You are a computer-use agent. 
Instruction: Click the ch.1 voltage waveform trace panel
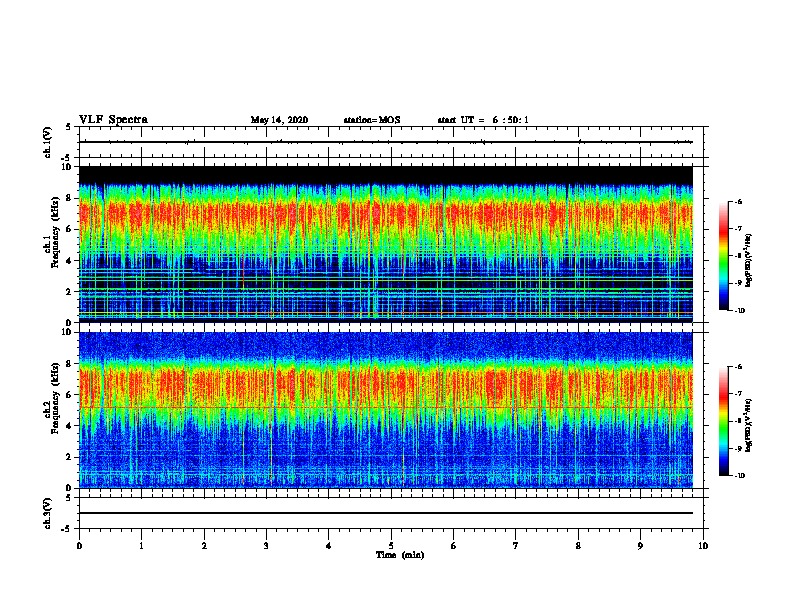391,142
